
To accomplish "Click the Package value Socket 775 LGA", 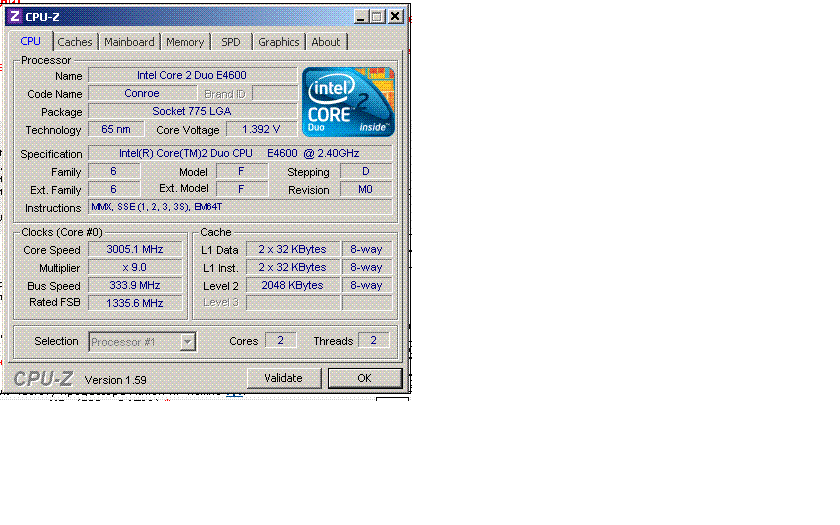I will click(192, 111).
